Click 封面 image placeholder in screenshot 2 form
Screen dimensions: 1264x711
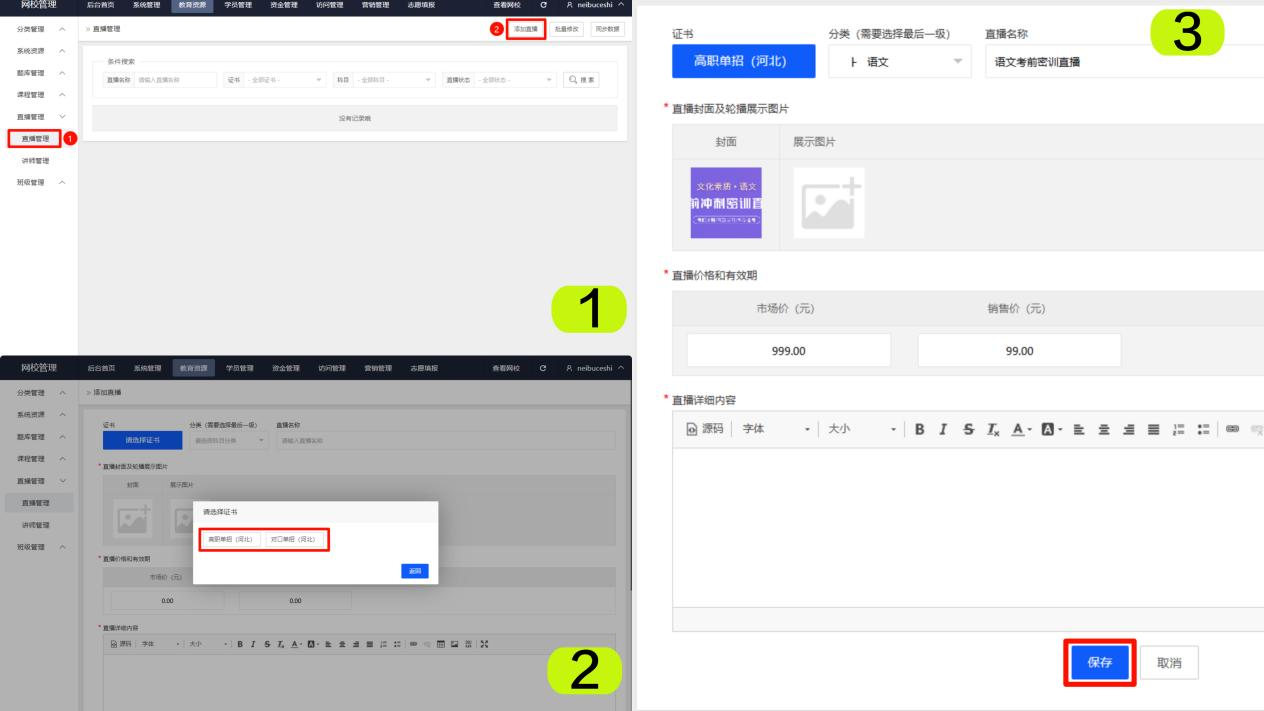pos(133,519)
